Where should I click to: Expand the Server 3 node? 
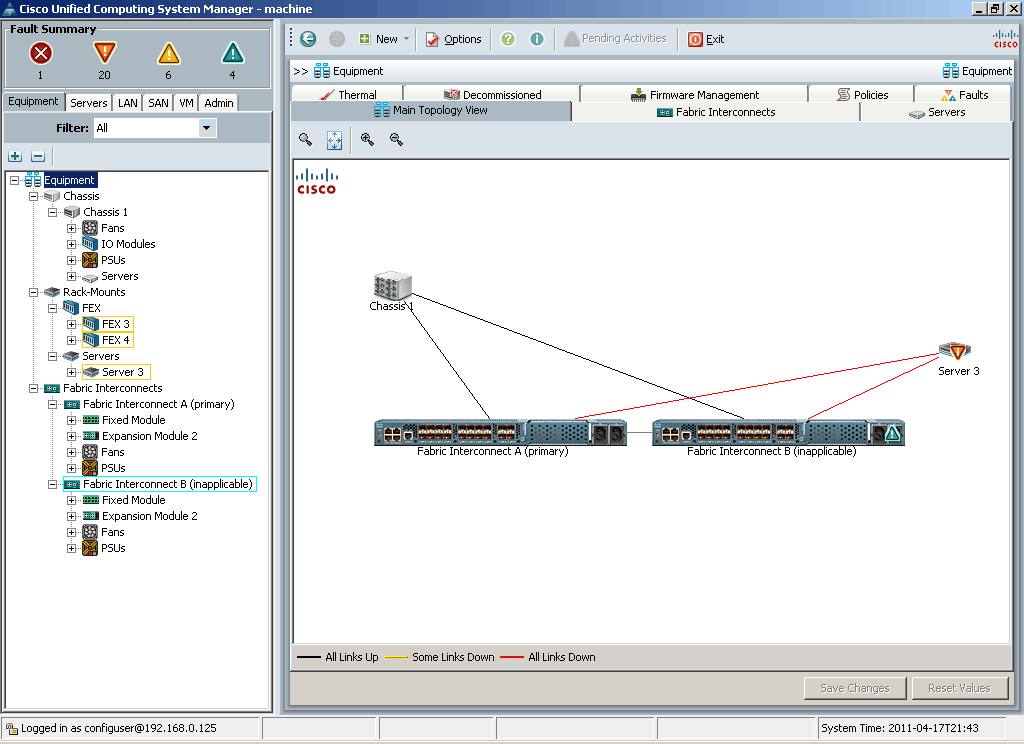pyautogui.click(x=71, y=372)
